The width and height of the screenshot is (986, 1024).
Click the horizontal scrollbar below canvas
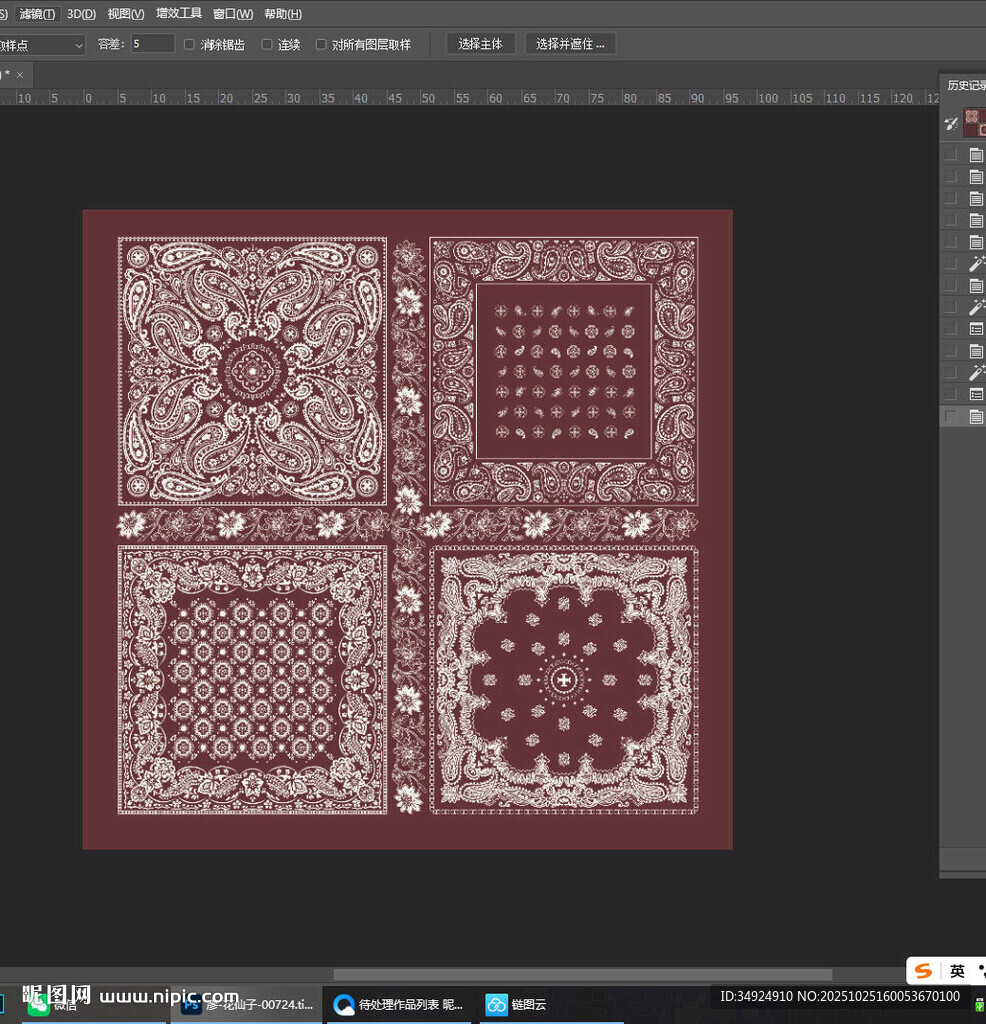point(582,974)
